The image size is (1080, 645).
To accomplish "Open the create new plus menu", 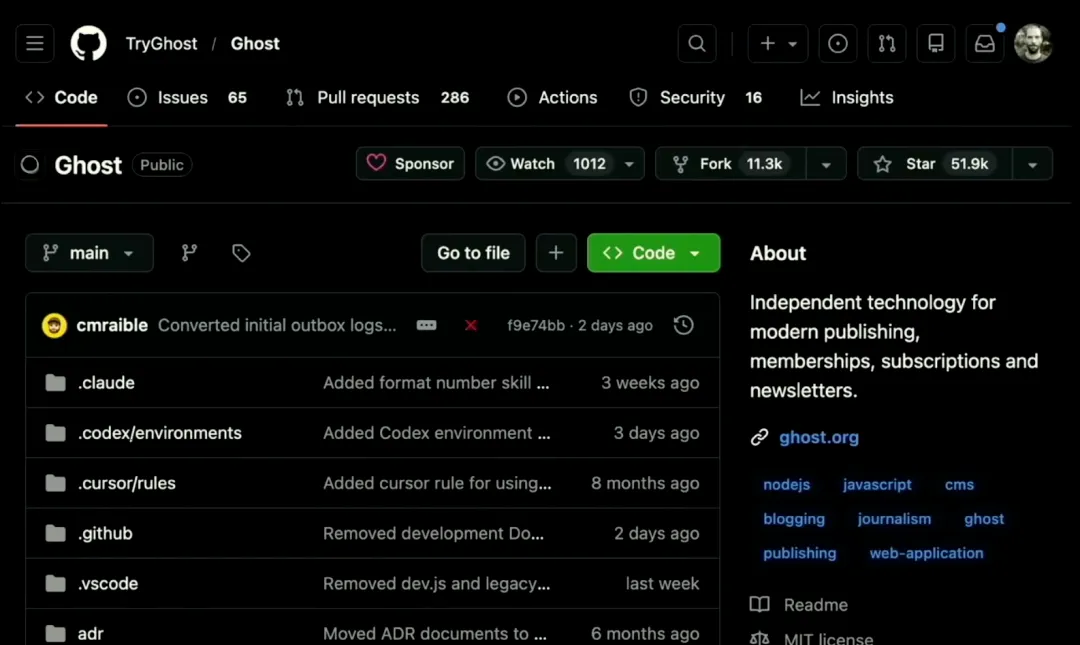I will tap(778, 43).
